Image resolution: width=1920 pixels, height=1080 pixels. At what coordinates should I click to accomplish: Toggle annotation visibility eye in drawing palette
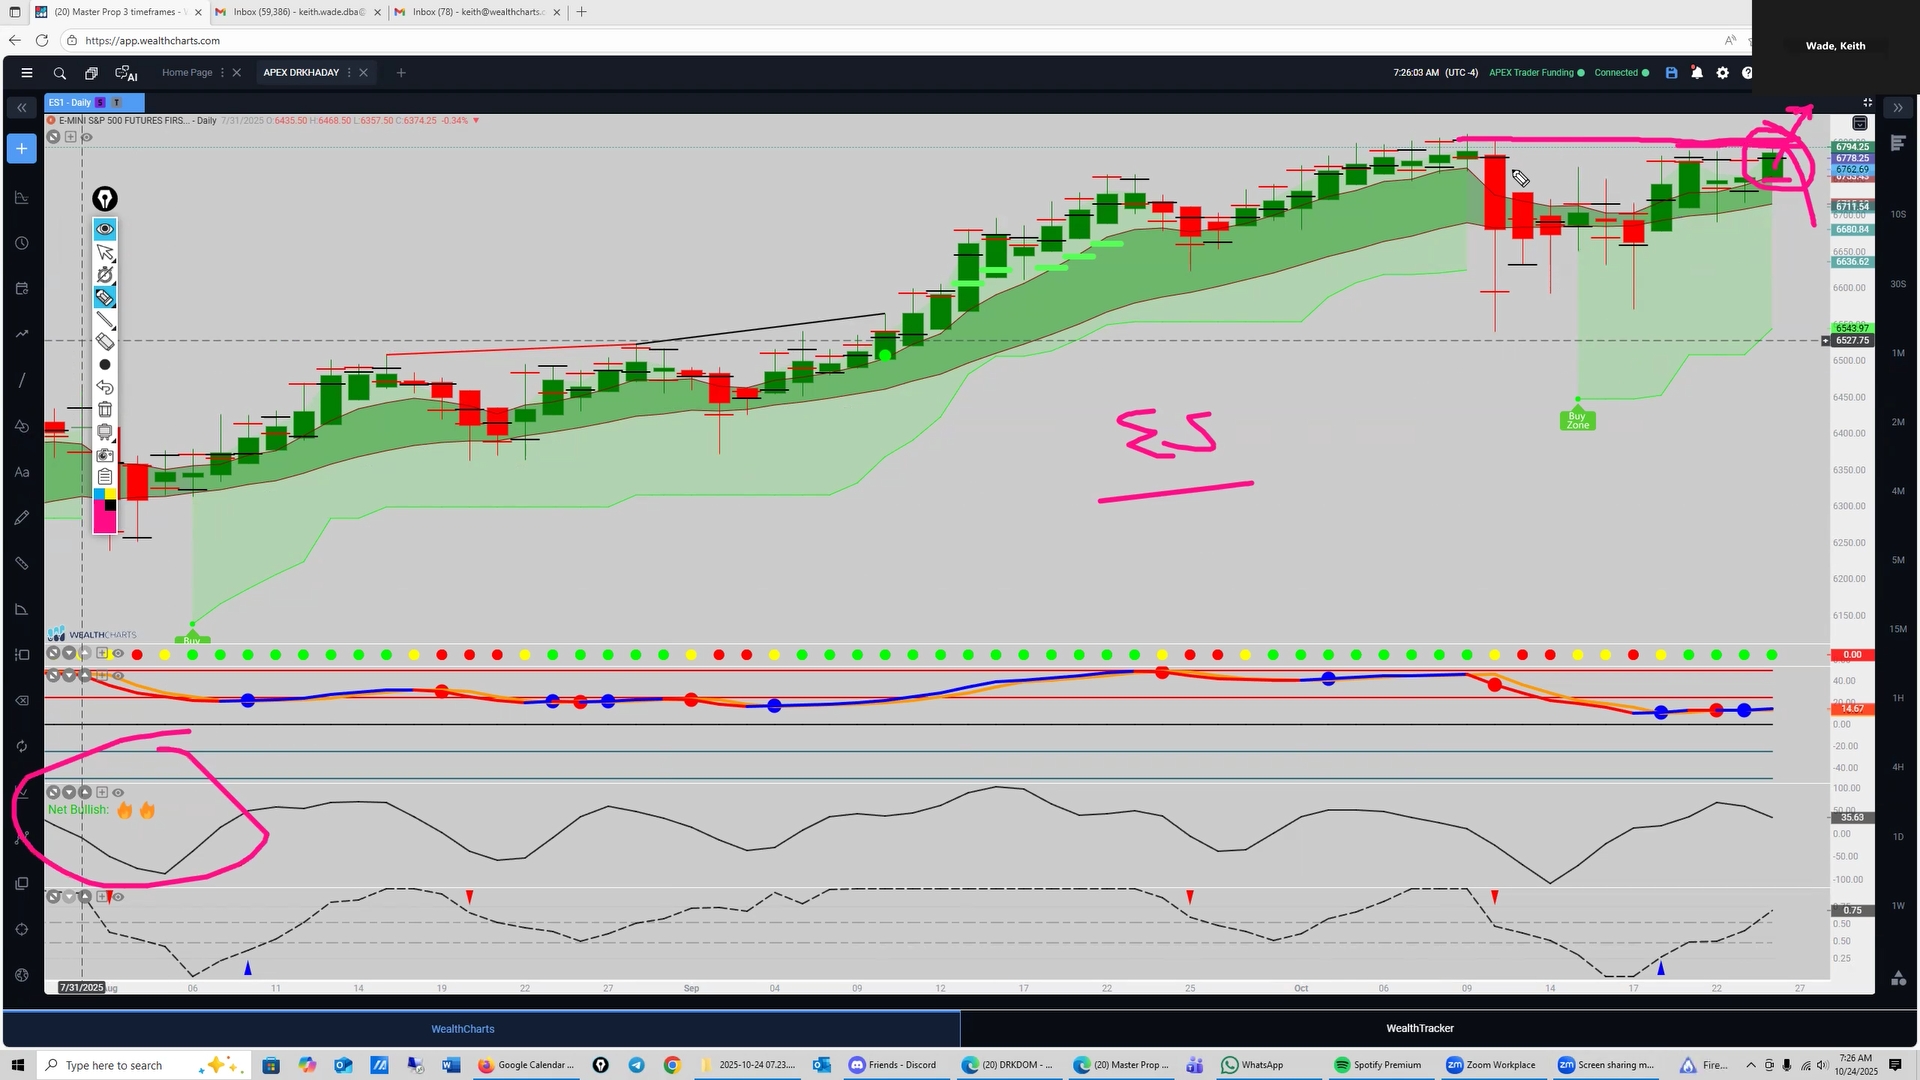(x=105, y=229)
